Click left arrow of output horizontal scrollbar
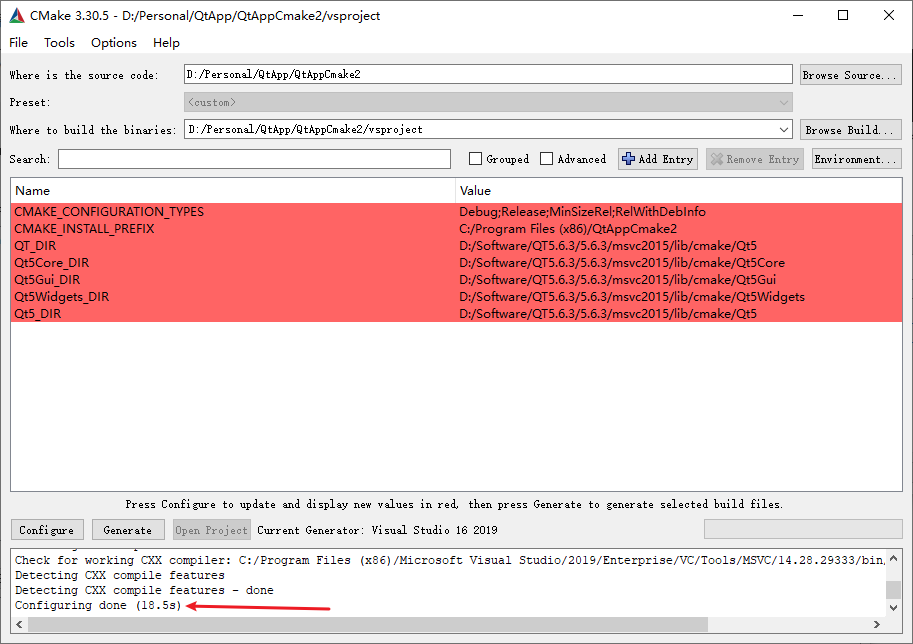The height and width of the screenshot is (644, 913). click(19, 624)
